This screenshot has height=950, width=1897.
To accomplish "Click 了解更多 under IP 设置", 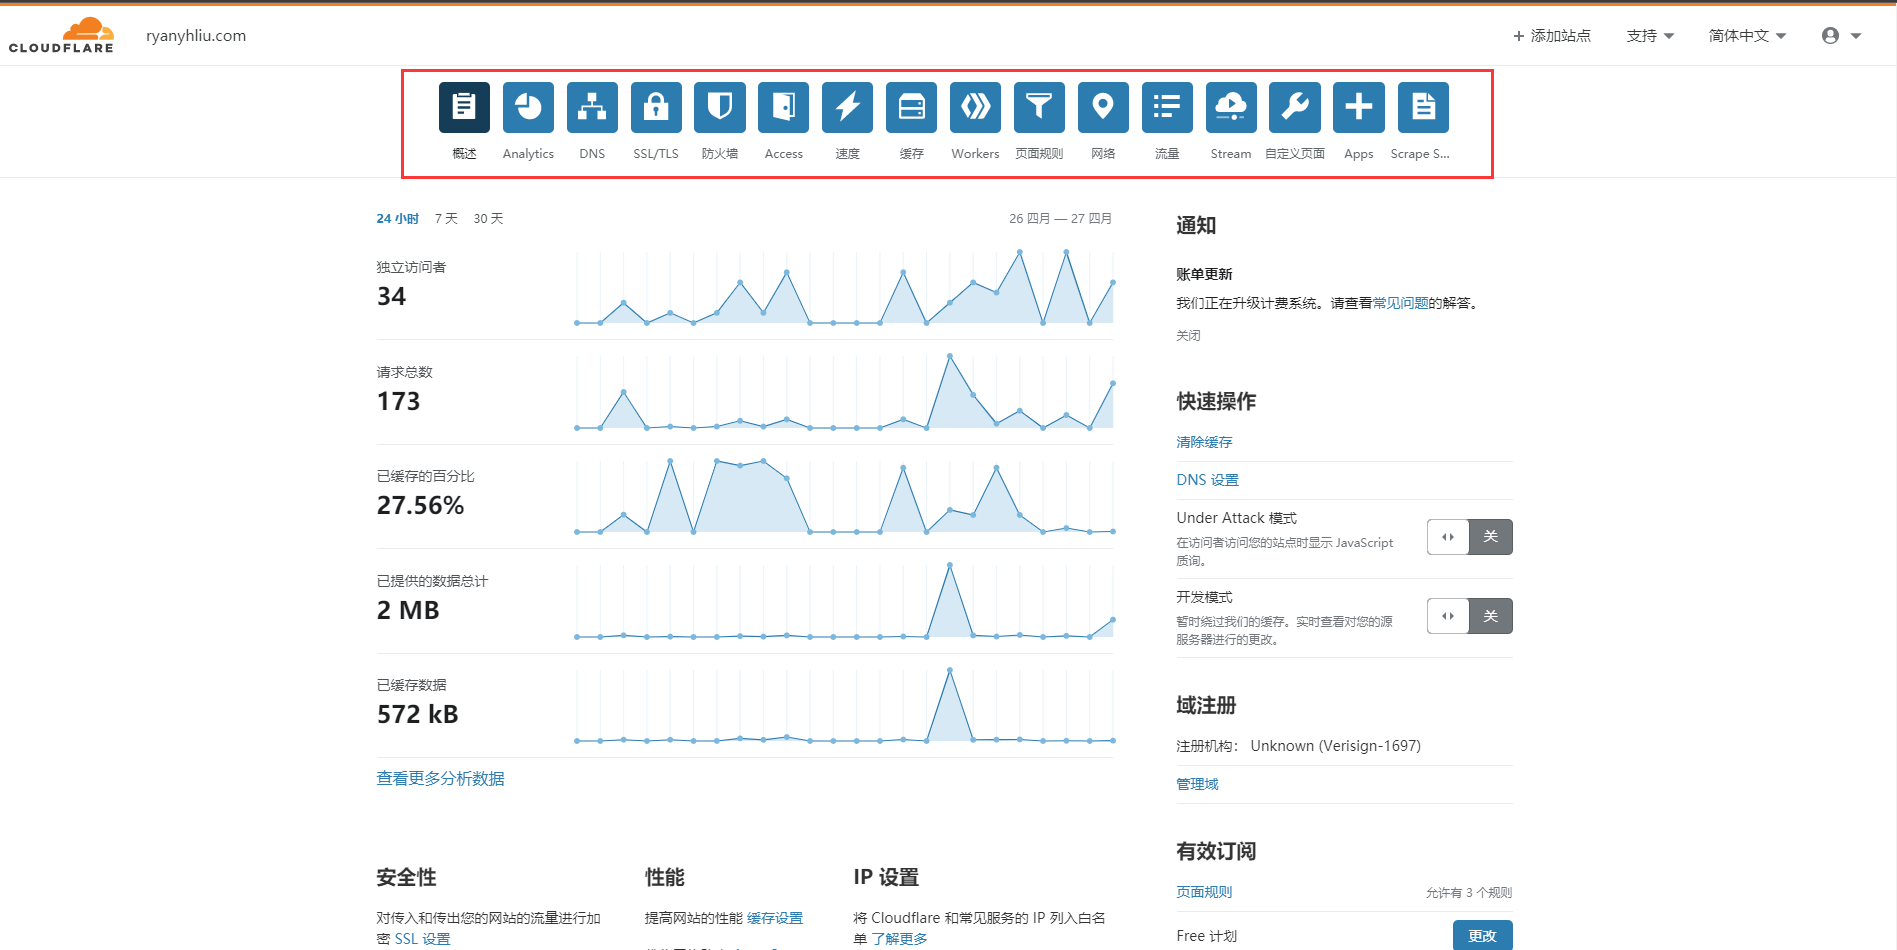I will [x=899, y=939].
